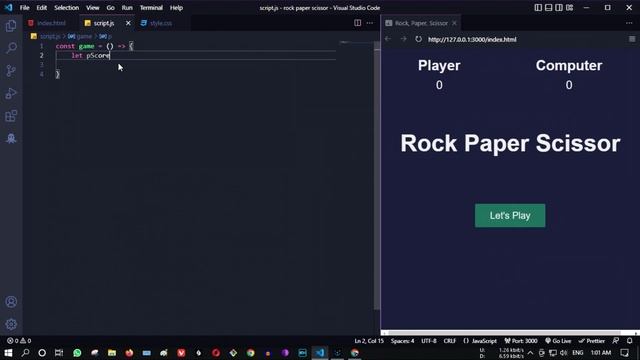Click the browser preview back arrow
640x360 pixels.
point(388,39)
